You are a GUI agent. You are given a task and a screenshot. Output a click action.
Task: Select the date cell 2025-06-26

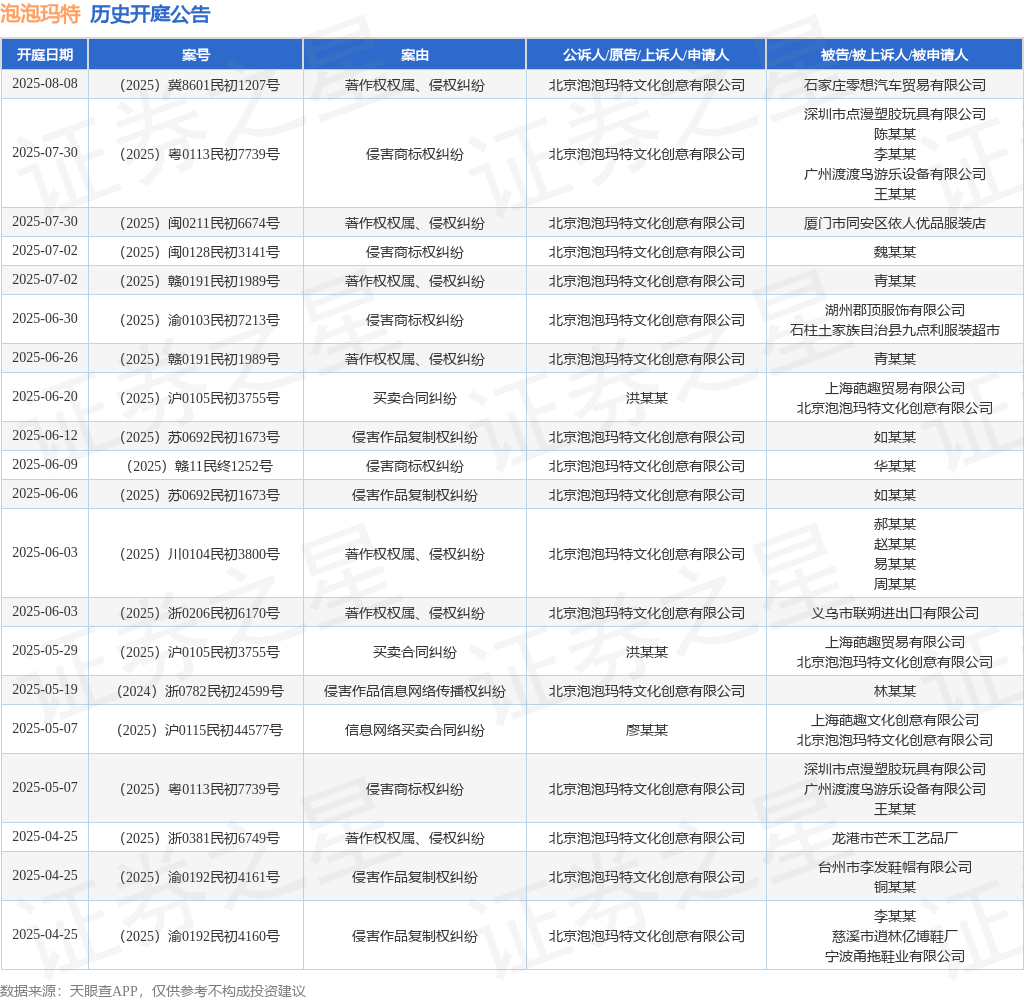(x=44, y=358)
